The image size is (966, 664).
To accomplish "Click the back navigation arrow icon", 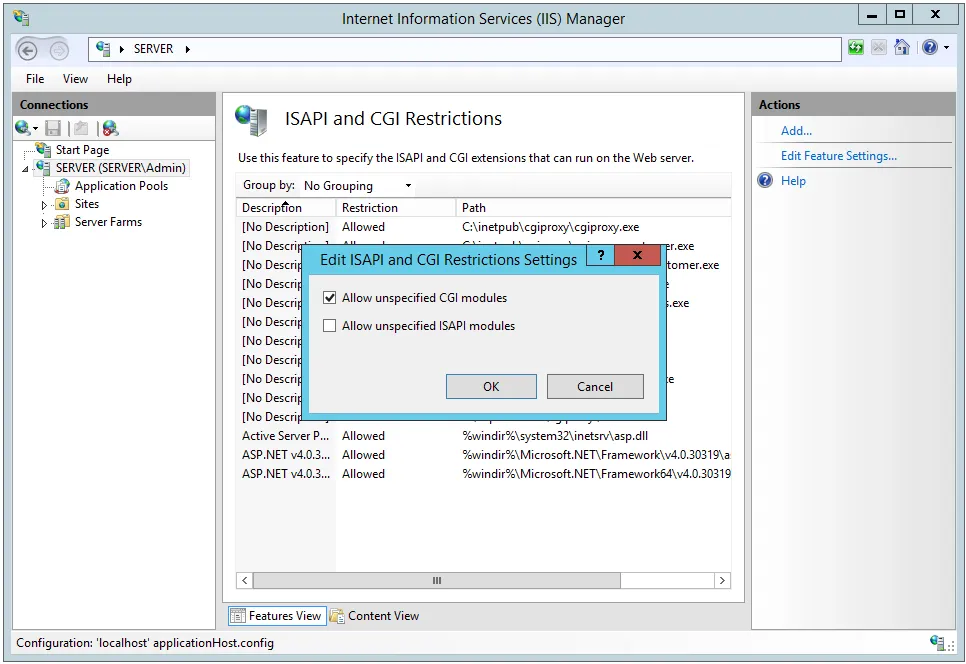I will [29, 49].
